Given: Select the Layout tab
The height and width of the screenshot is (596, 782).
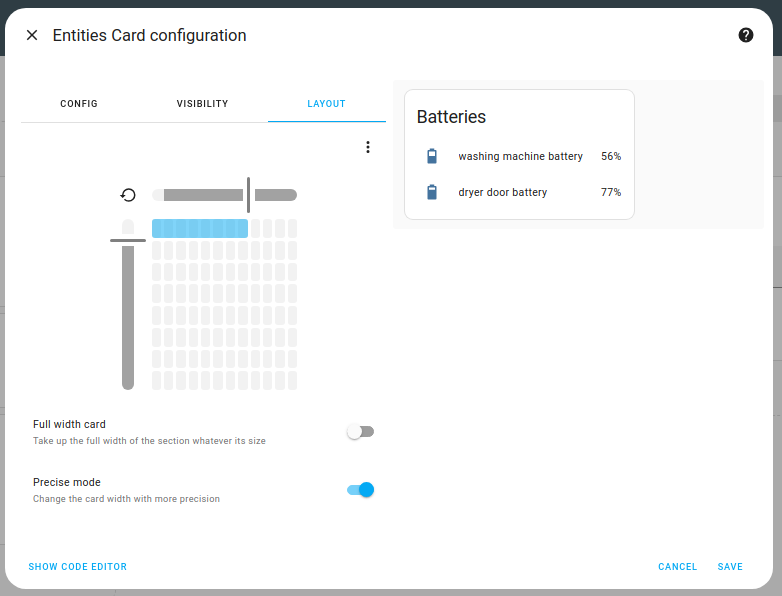Looking at the screenshot, I should coord(326,104).
